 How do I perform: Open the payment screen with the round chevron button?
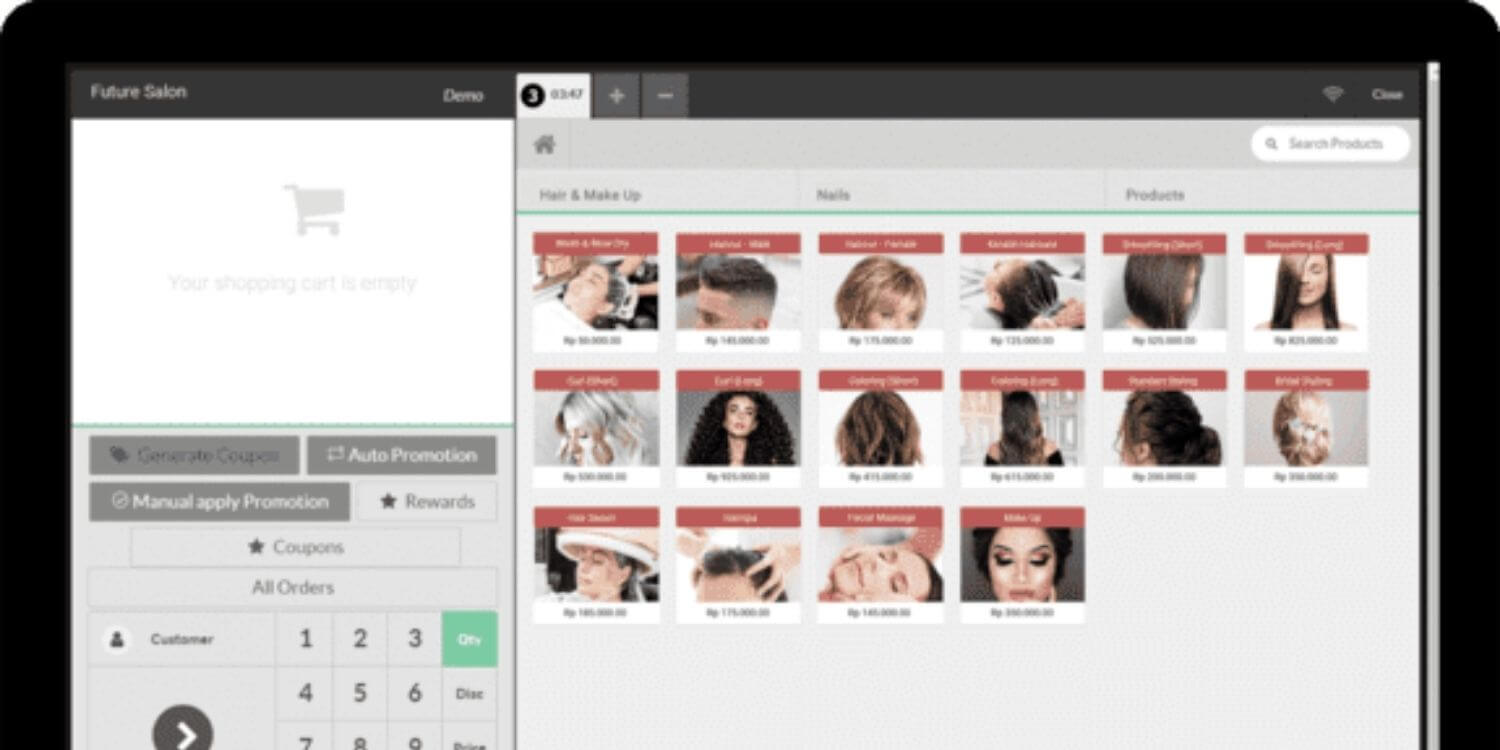(x=182, y=736)
